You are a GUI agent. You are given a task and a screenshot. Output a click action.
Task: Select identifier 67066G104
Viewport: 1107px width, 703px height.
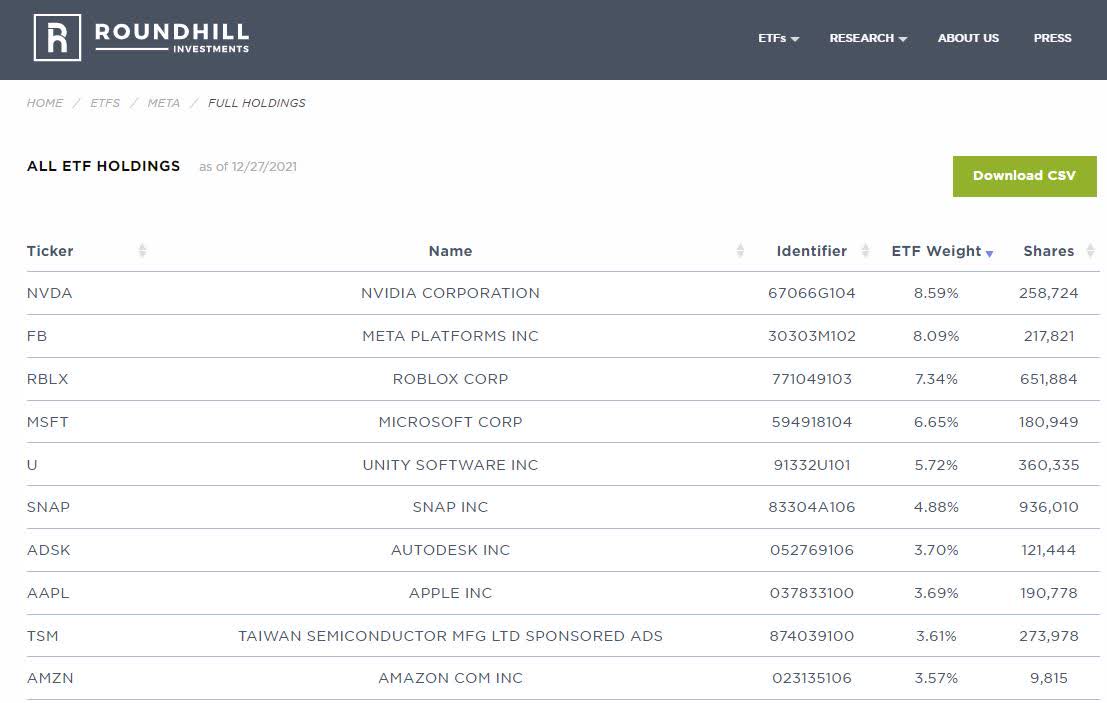(812, 293)
